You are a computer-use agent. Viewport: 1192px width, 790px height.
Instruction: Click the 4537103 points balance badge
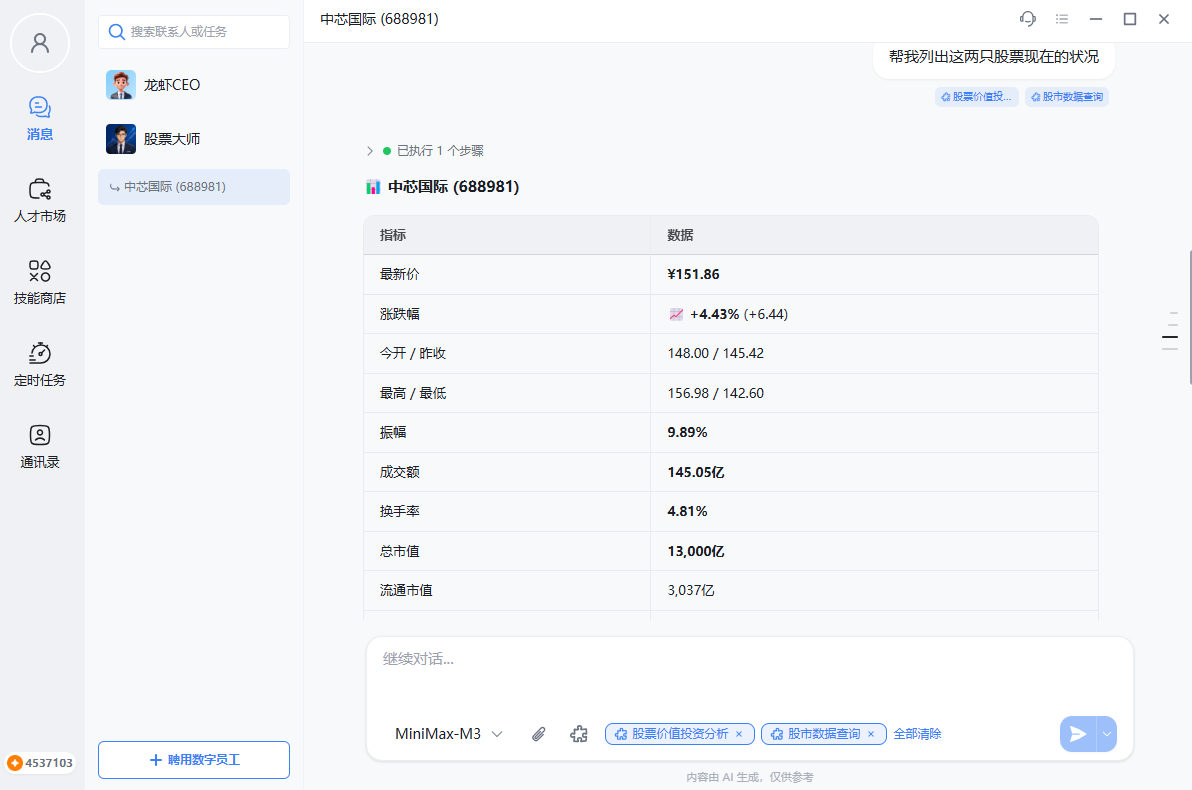[x=40, y=763]
